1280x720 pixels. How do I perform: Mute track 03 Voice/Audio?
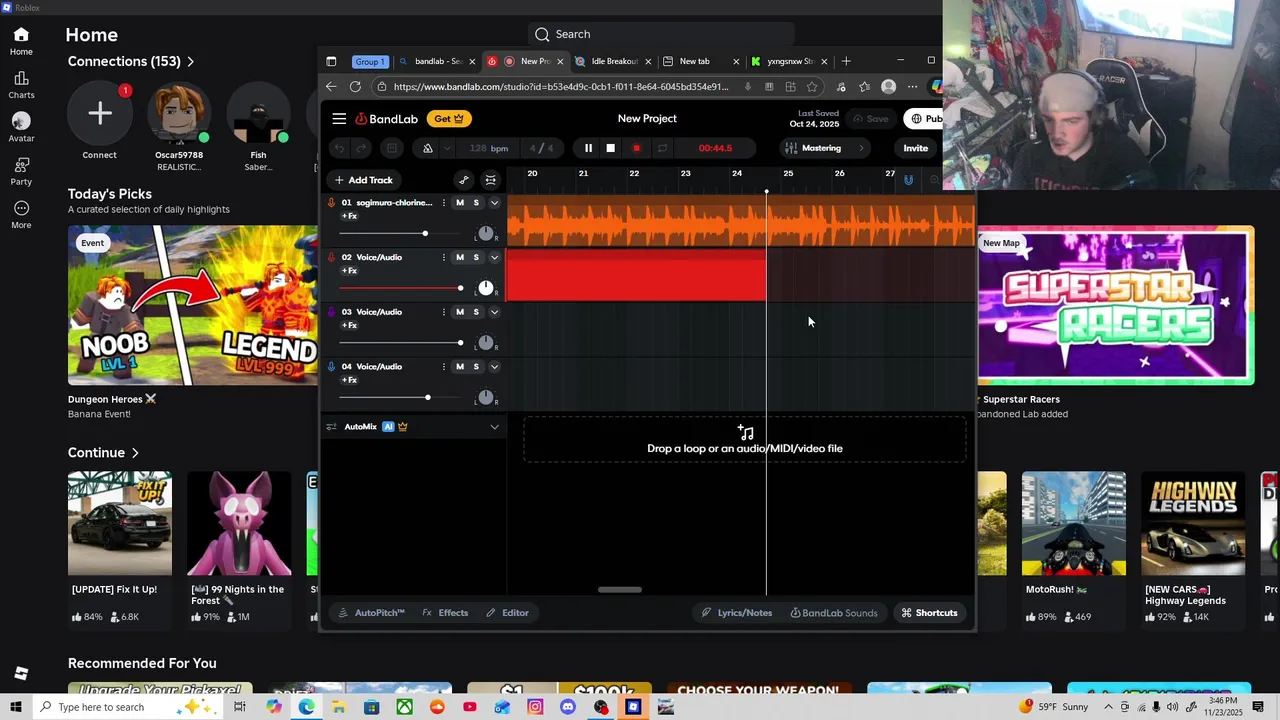tap(460, 312)
